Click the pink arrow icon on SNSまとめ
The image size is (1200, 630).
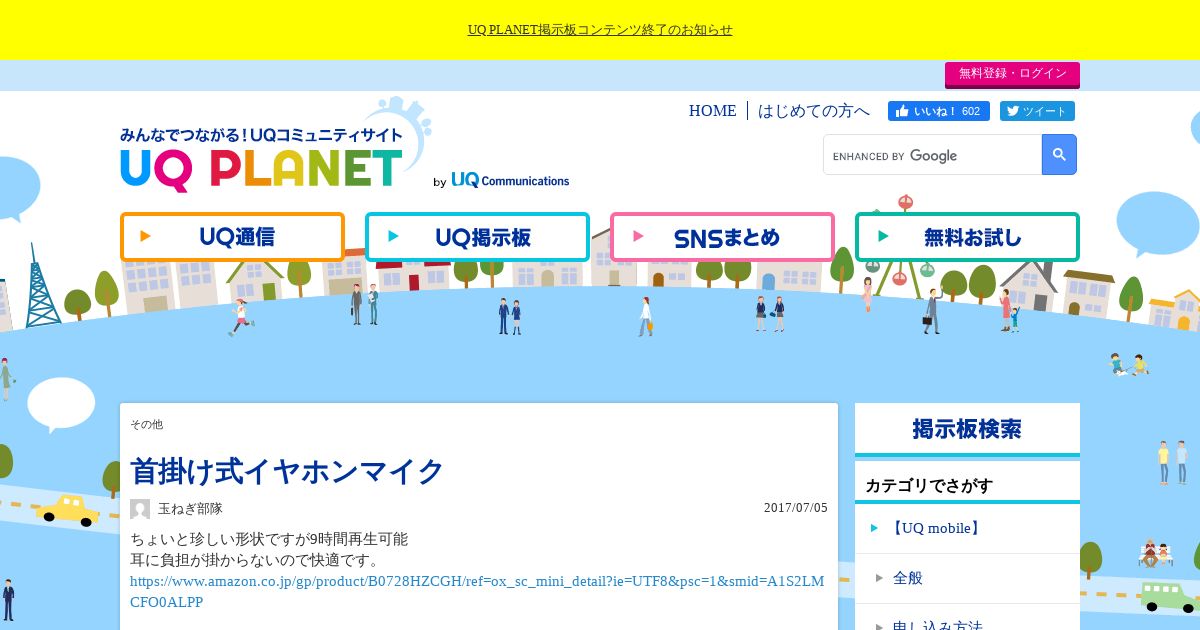[x=638, y=237]
